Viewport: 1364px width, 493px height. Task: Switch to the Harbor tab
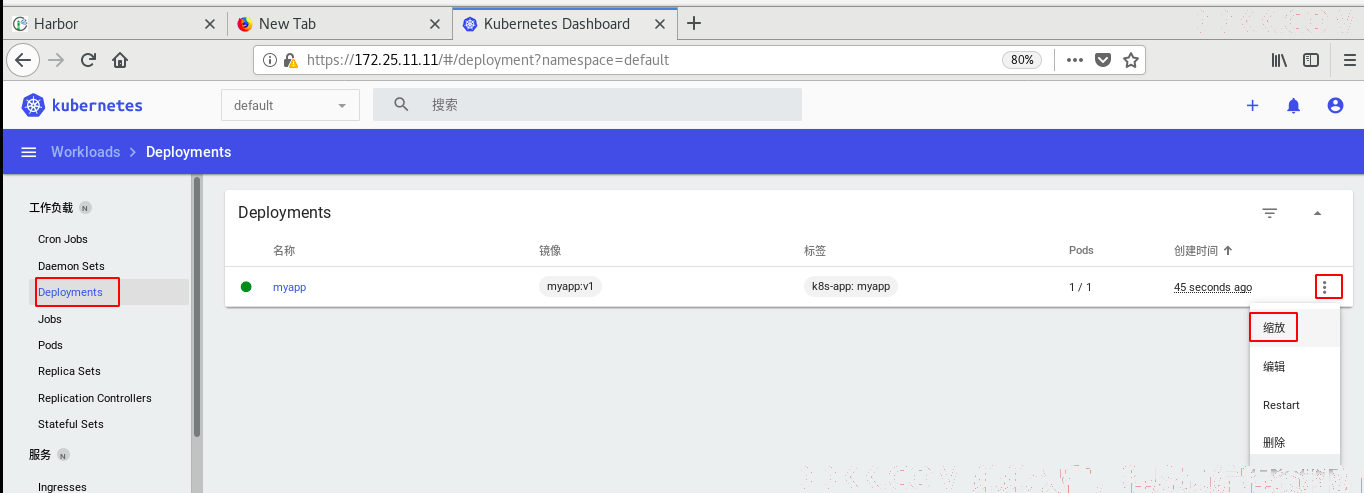pos(113,24)
